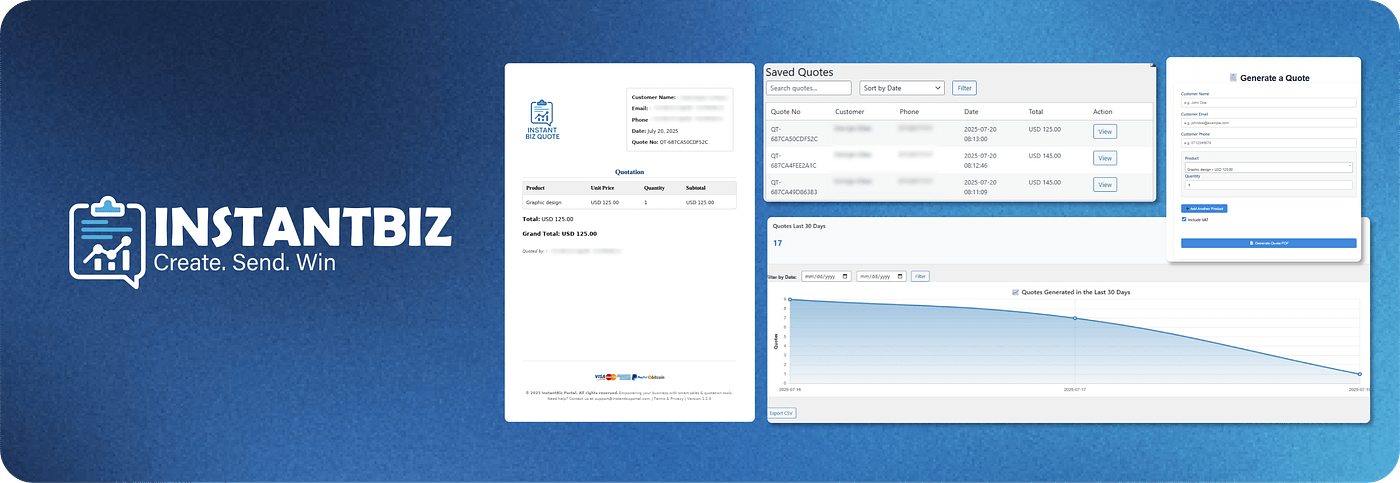The image size is (1400, 483).
Task: Click the Create. Send. Win tagline
Action: coord(244,264)
